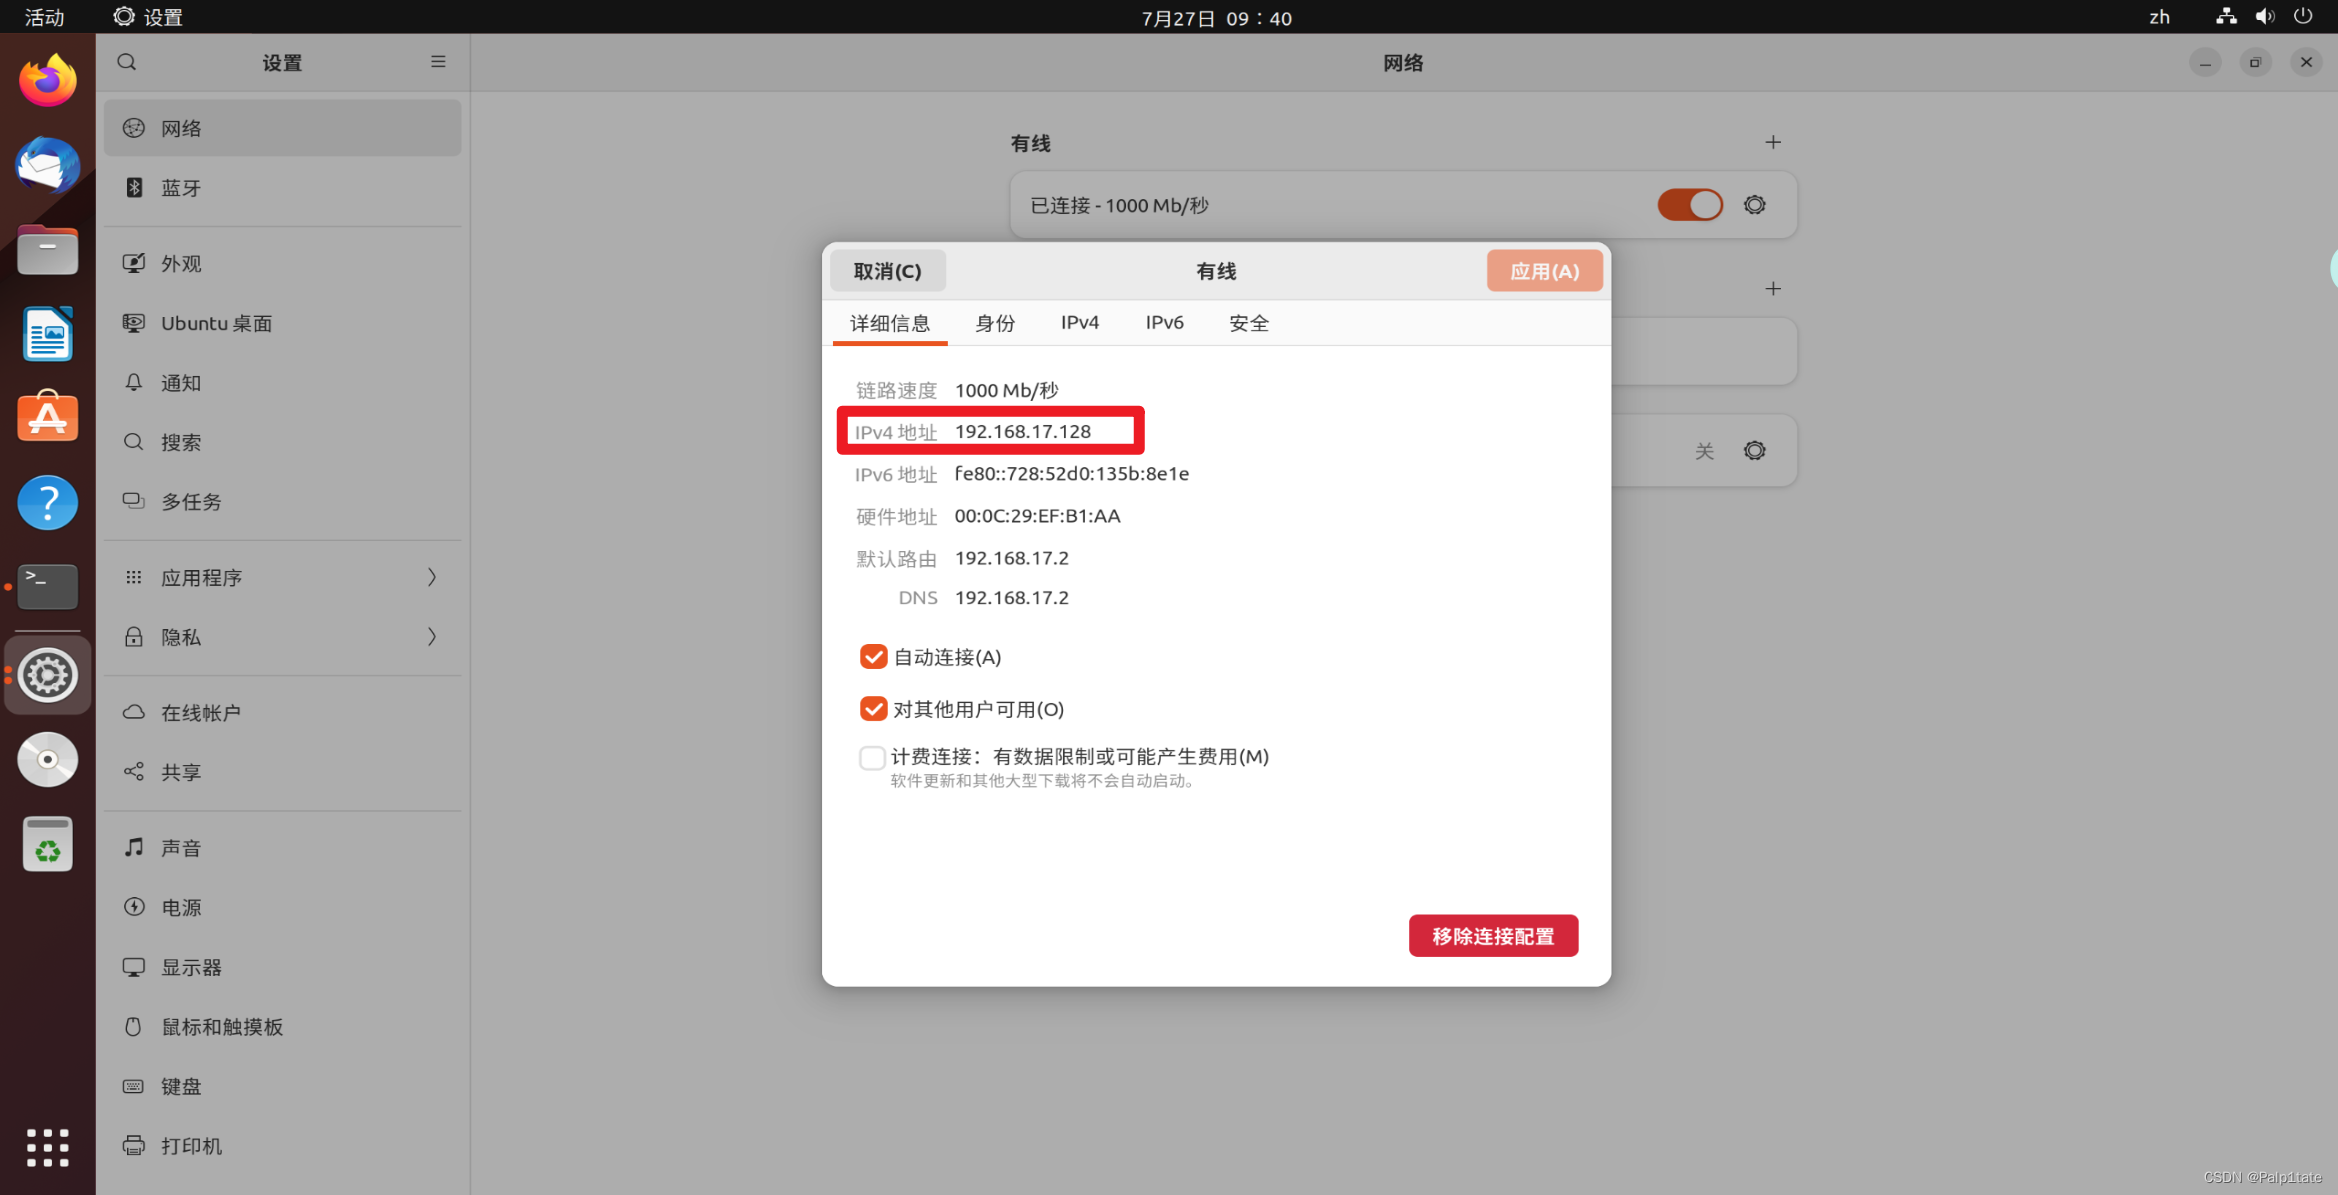Select 网络 network in sidebar

coord(282,128)
